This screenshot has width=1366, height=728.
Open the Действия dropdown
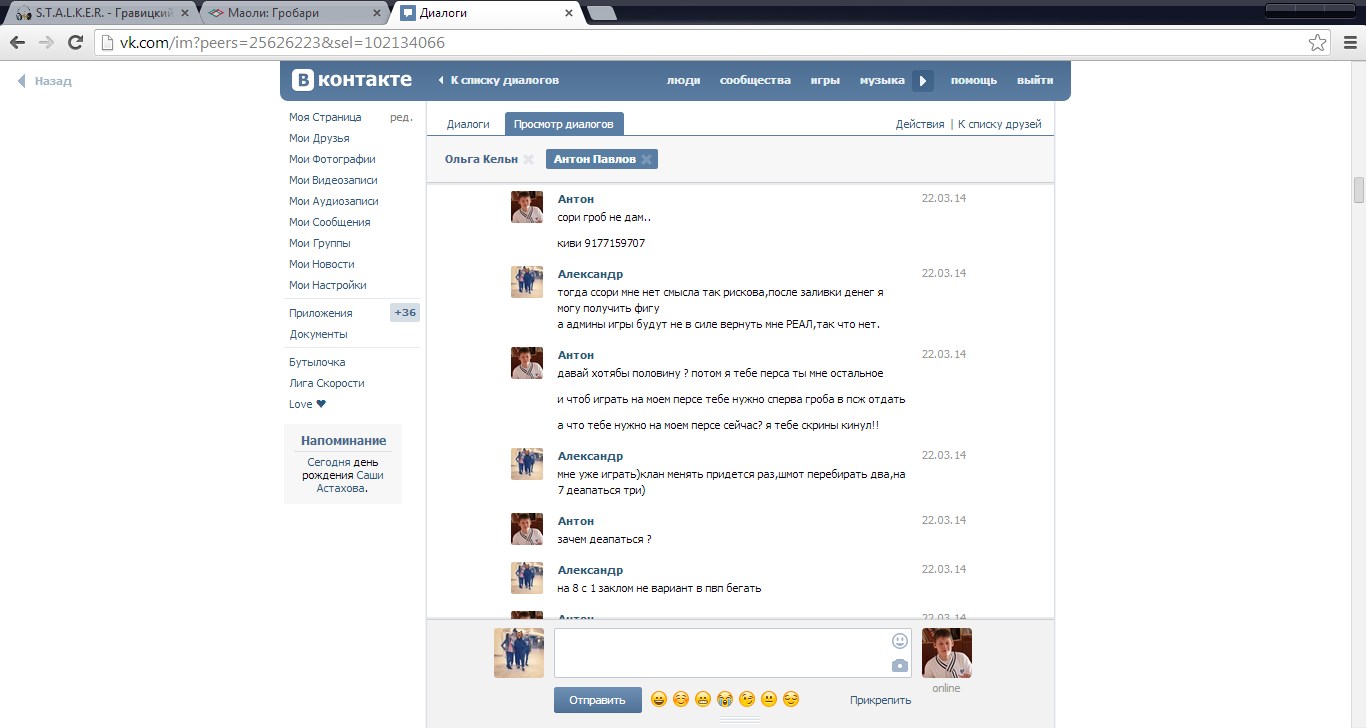(x=920, y=124)
